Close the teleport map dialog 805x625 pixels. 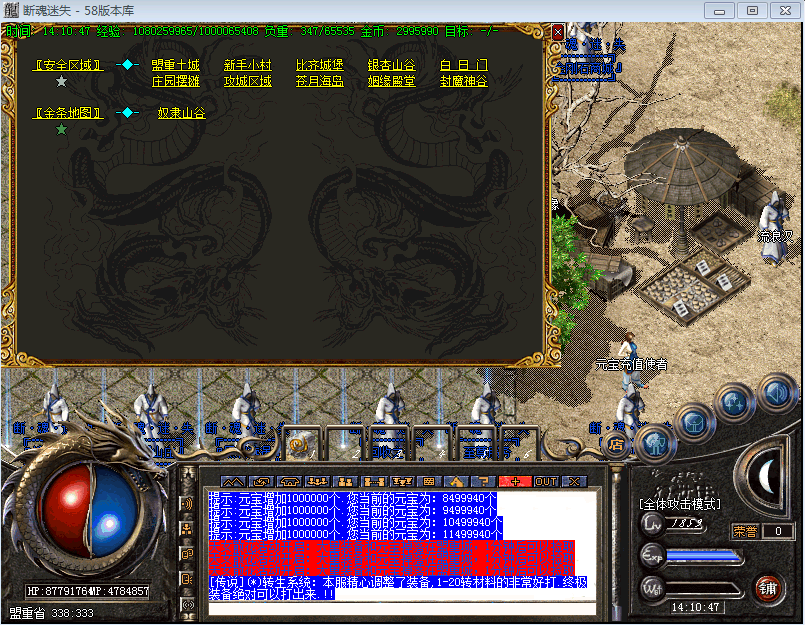[x=558, y=32]
